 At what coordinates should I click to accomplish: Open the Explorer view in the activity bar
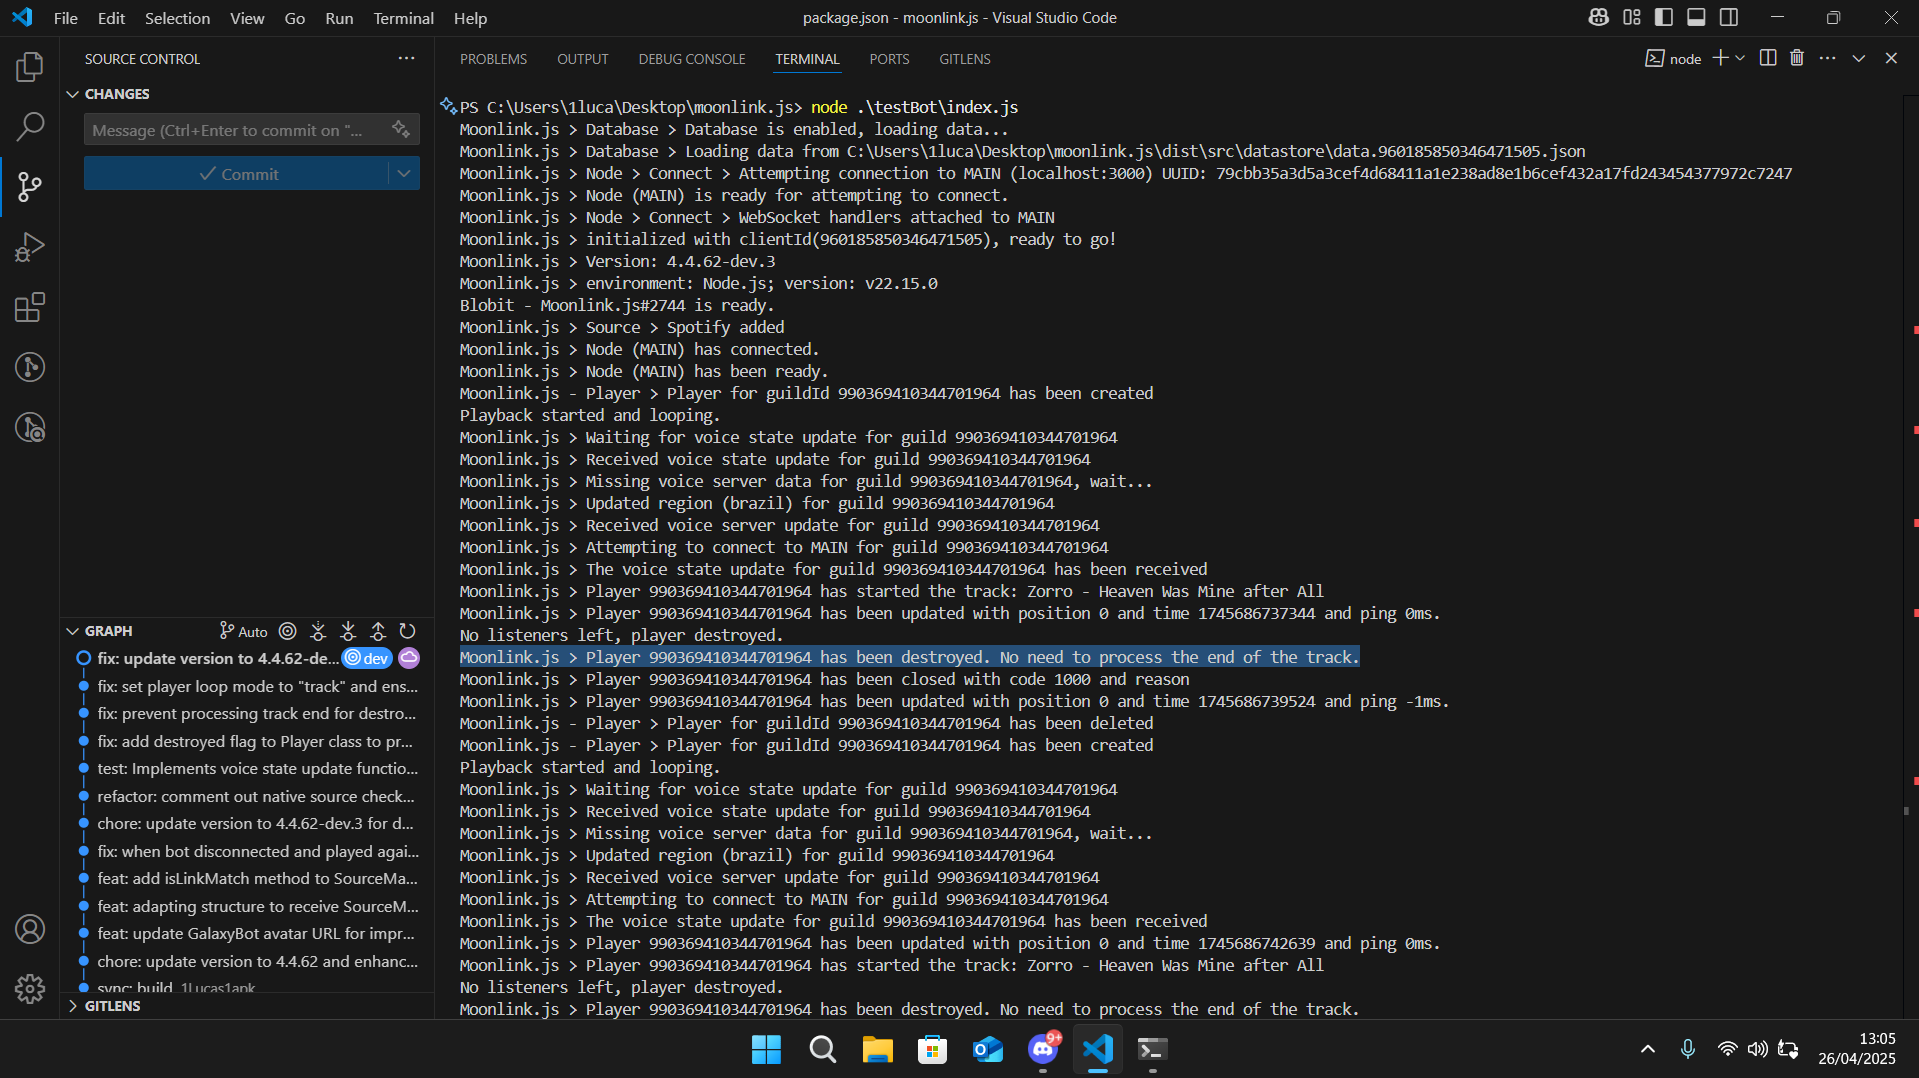point(30,67)
